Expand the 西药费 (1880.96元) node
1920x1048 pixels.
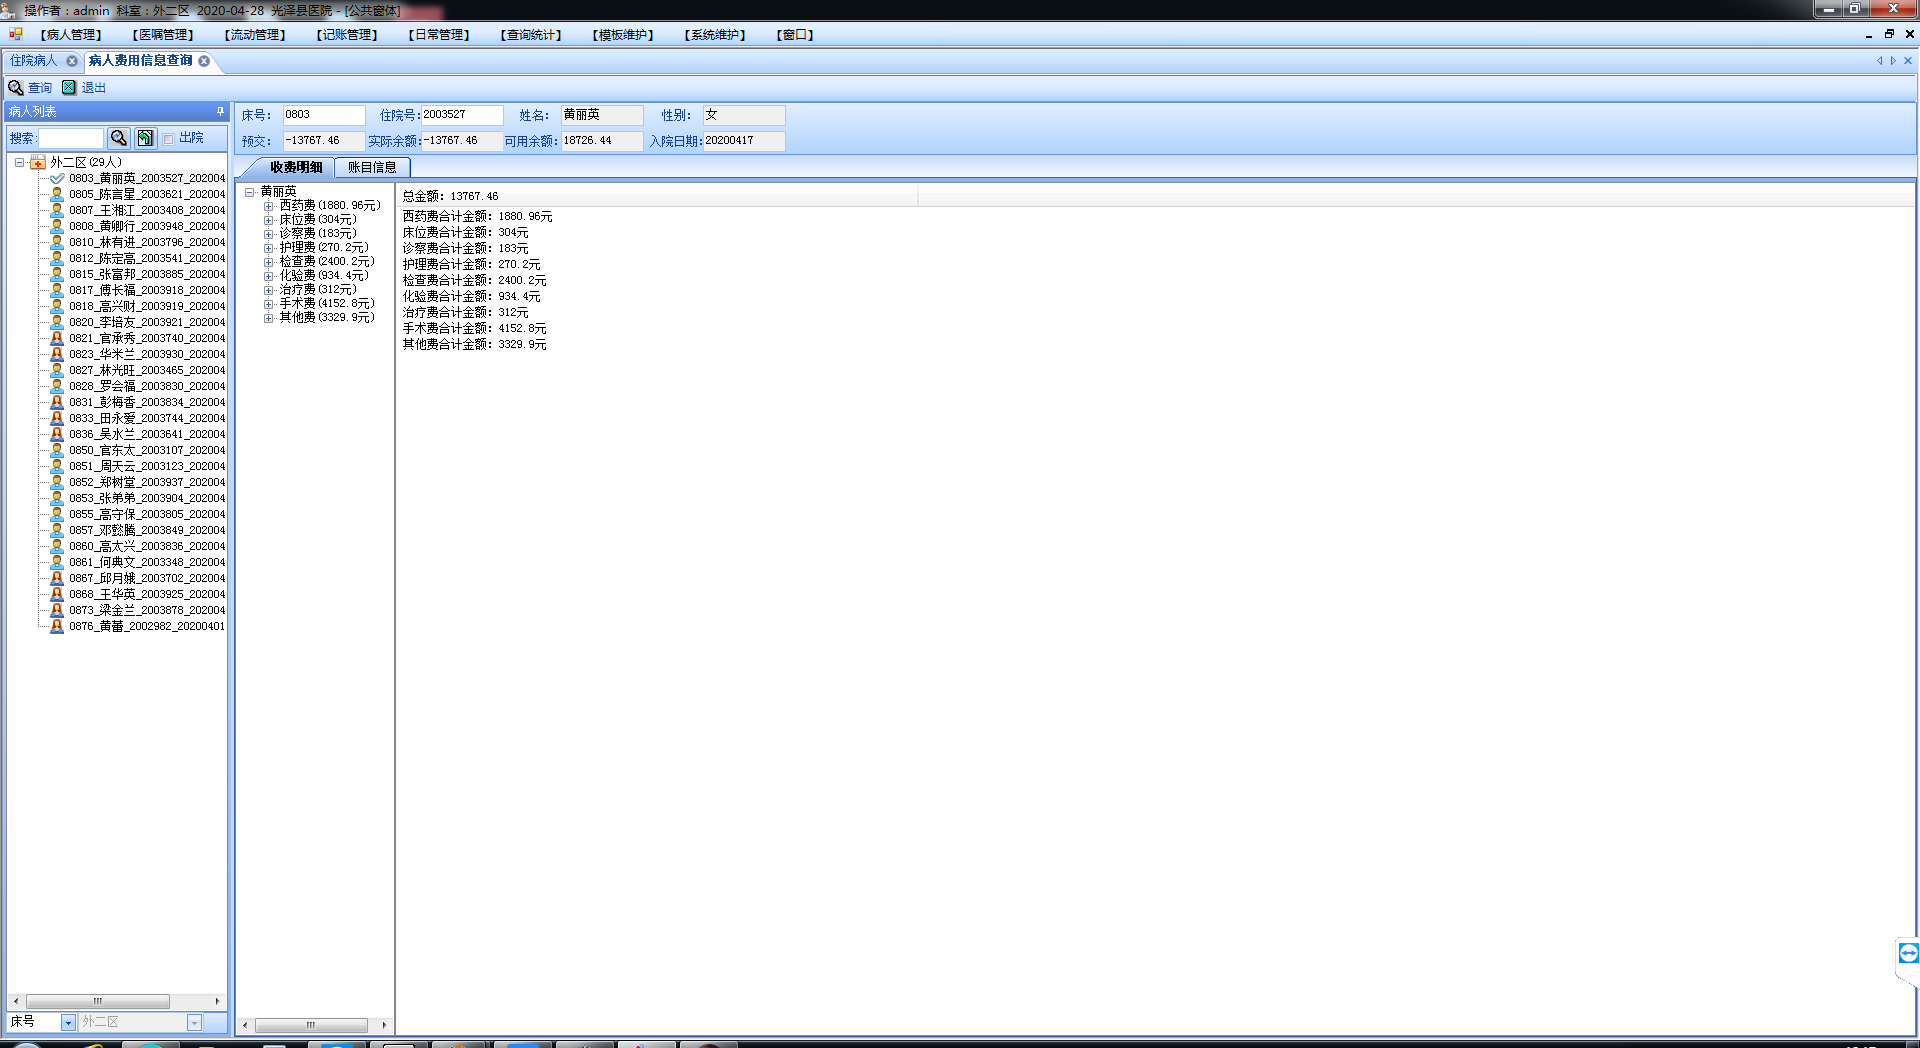click(x=268, y=206)
